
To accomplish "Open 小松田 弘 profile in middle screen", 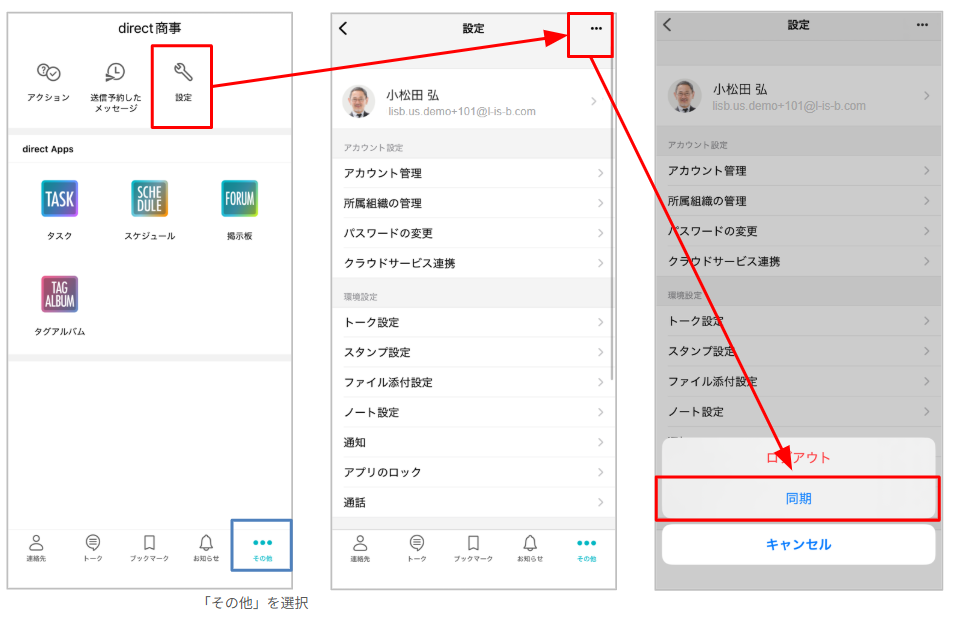I will (473, 101).
